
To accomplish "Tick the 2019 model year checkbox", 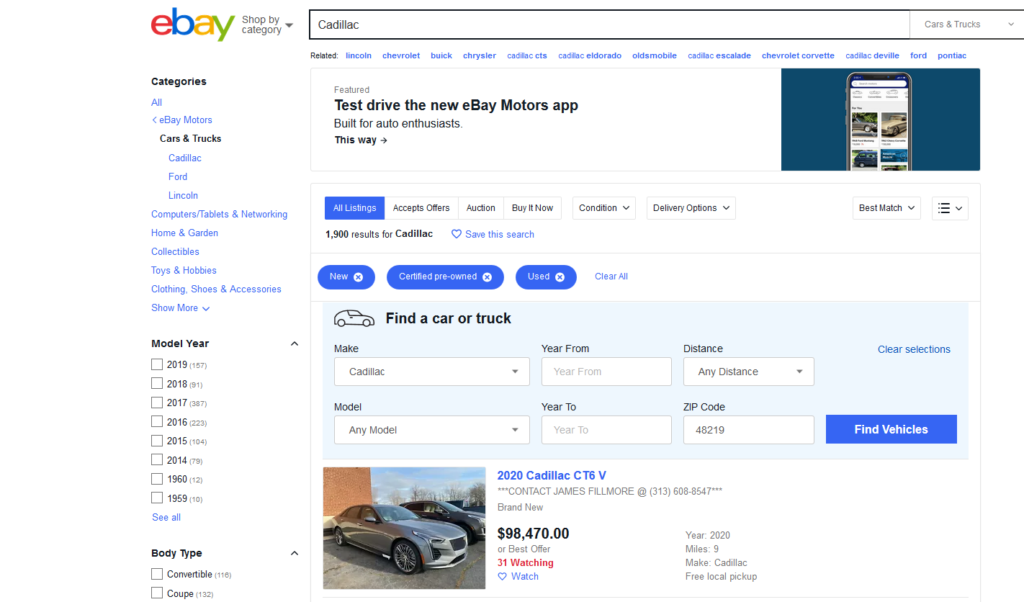I will [157, 364].
